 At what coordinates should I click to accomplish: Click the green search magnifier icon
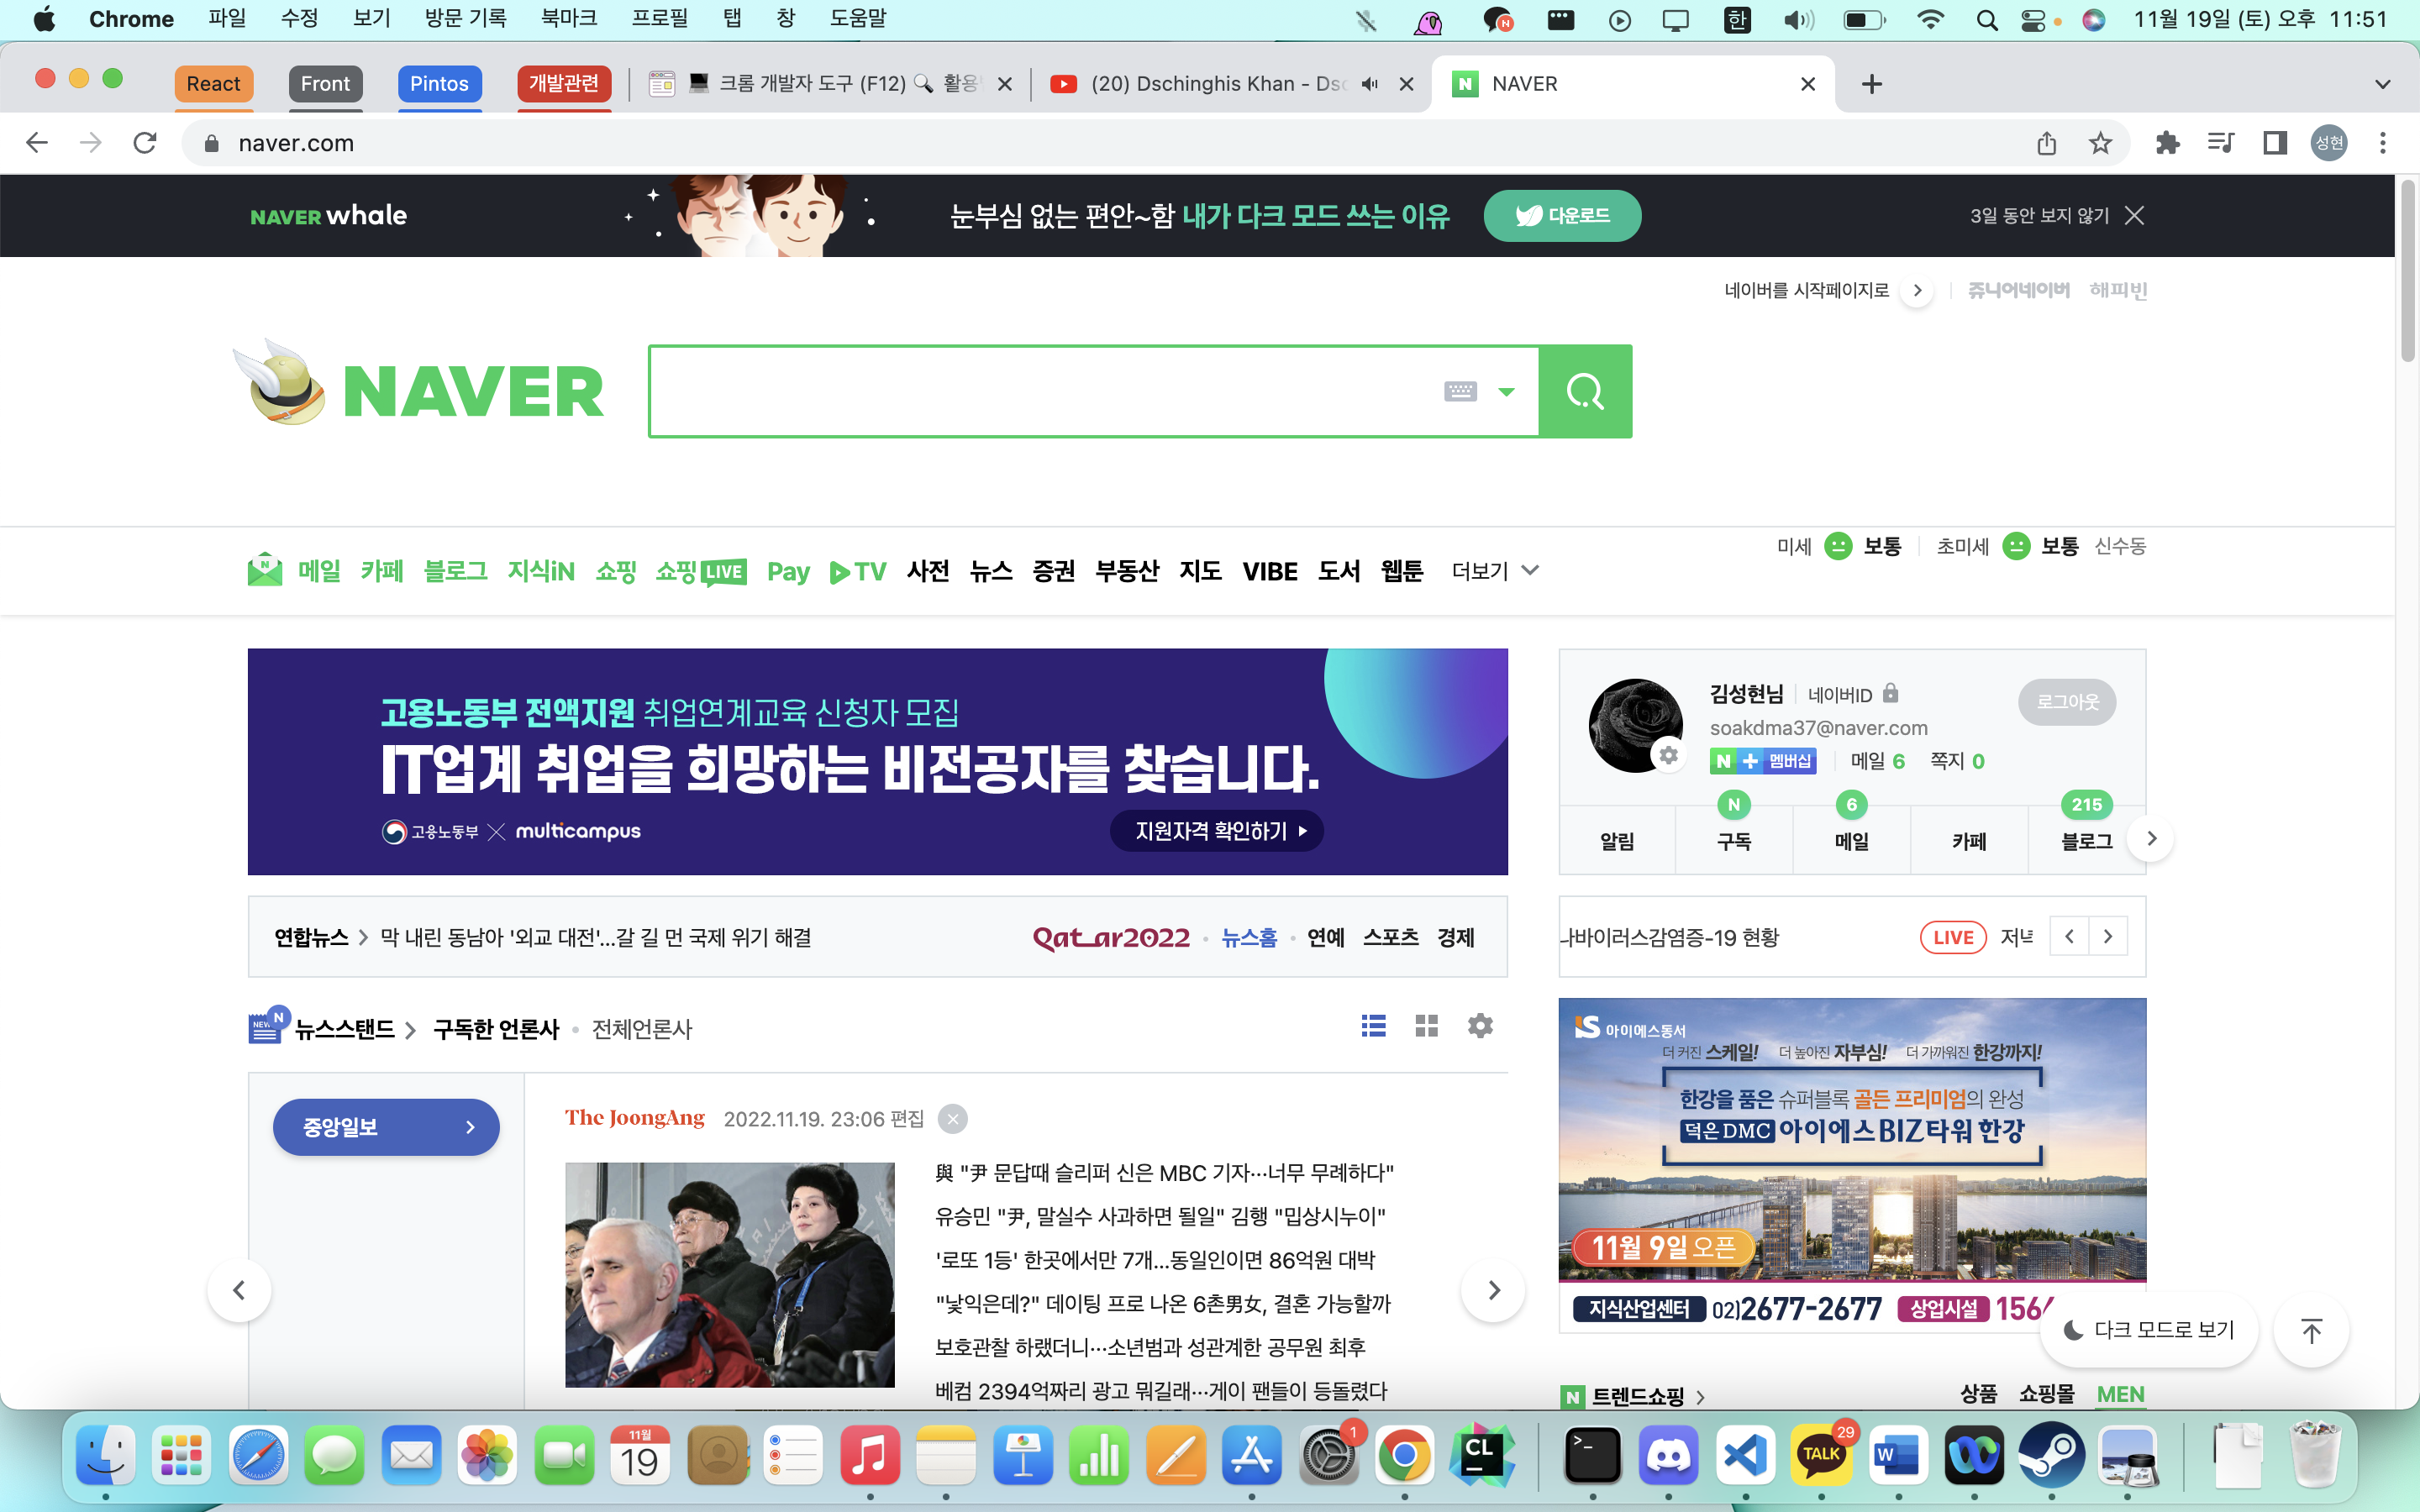click(x=1585, y=391)
